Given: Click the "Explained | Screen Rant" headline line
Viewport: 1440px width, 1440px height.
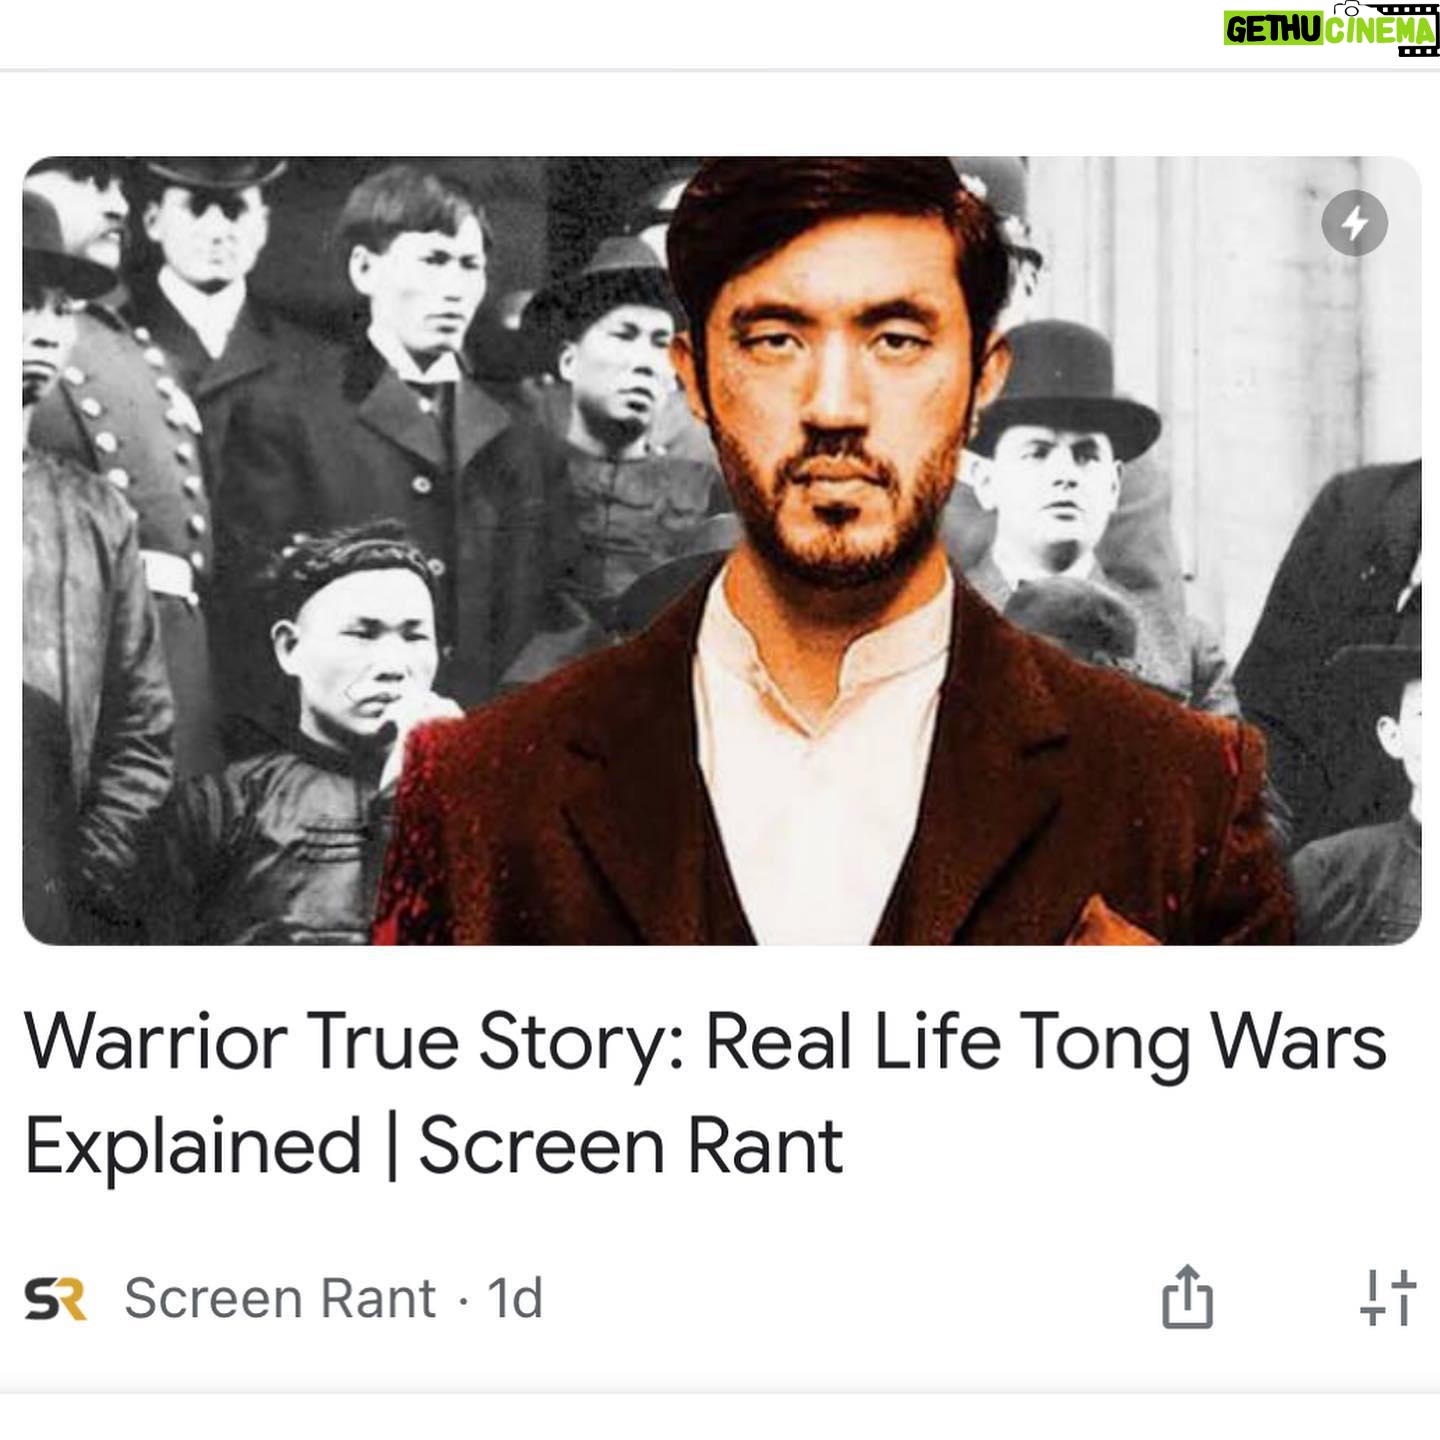Looking at the screenshot, I should (434, 1145).
